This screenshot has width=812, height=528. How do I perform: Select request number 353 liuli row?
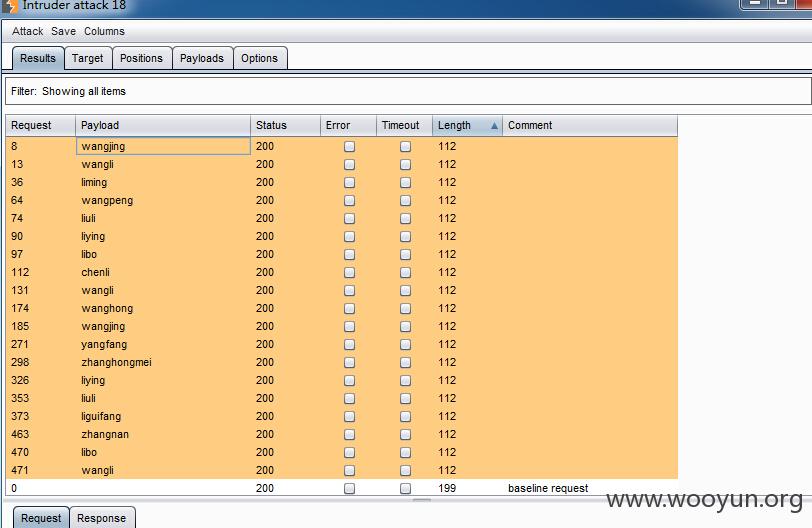342,398
